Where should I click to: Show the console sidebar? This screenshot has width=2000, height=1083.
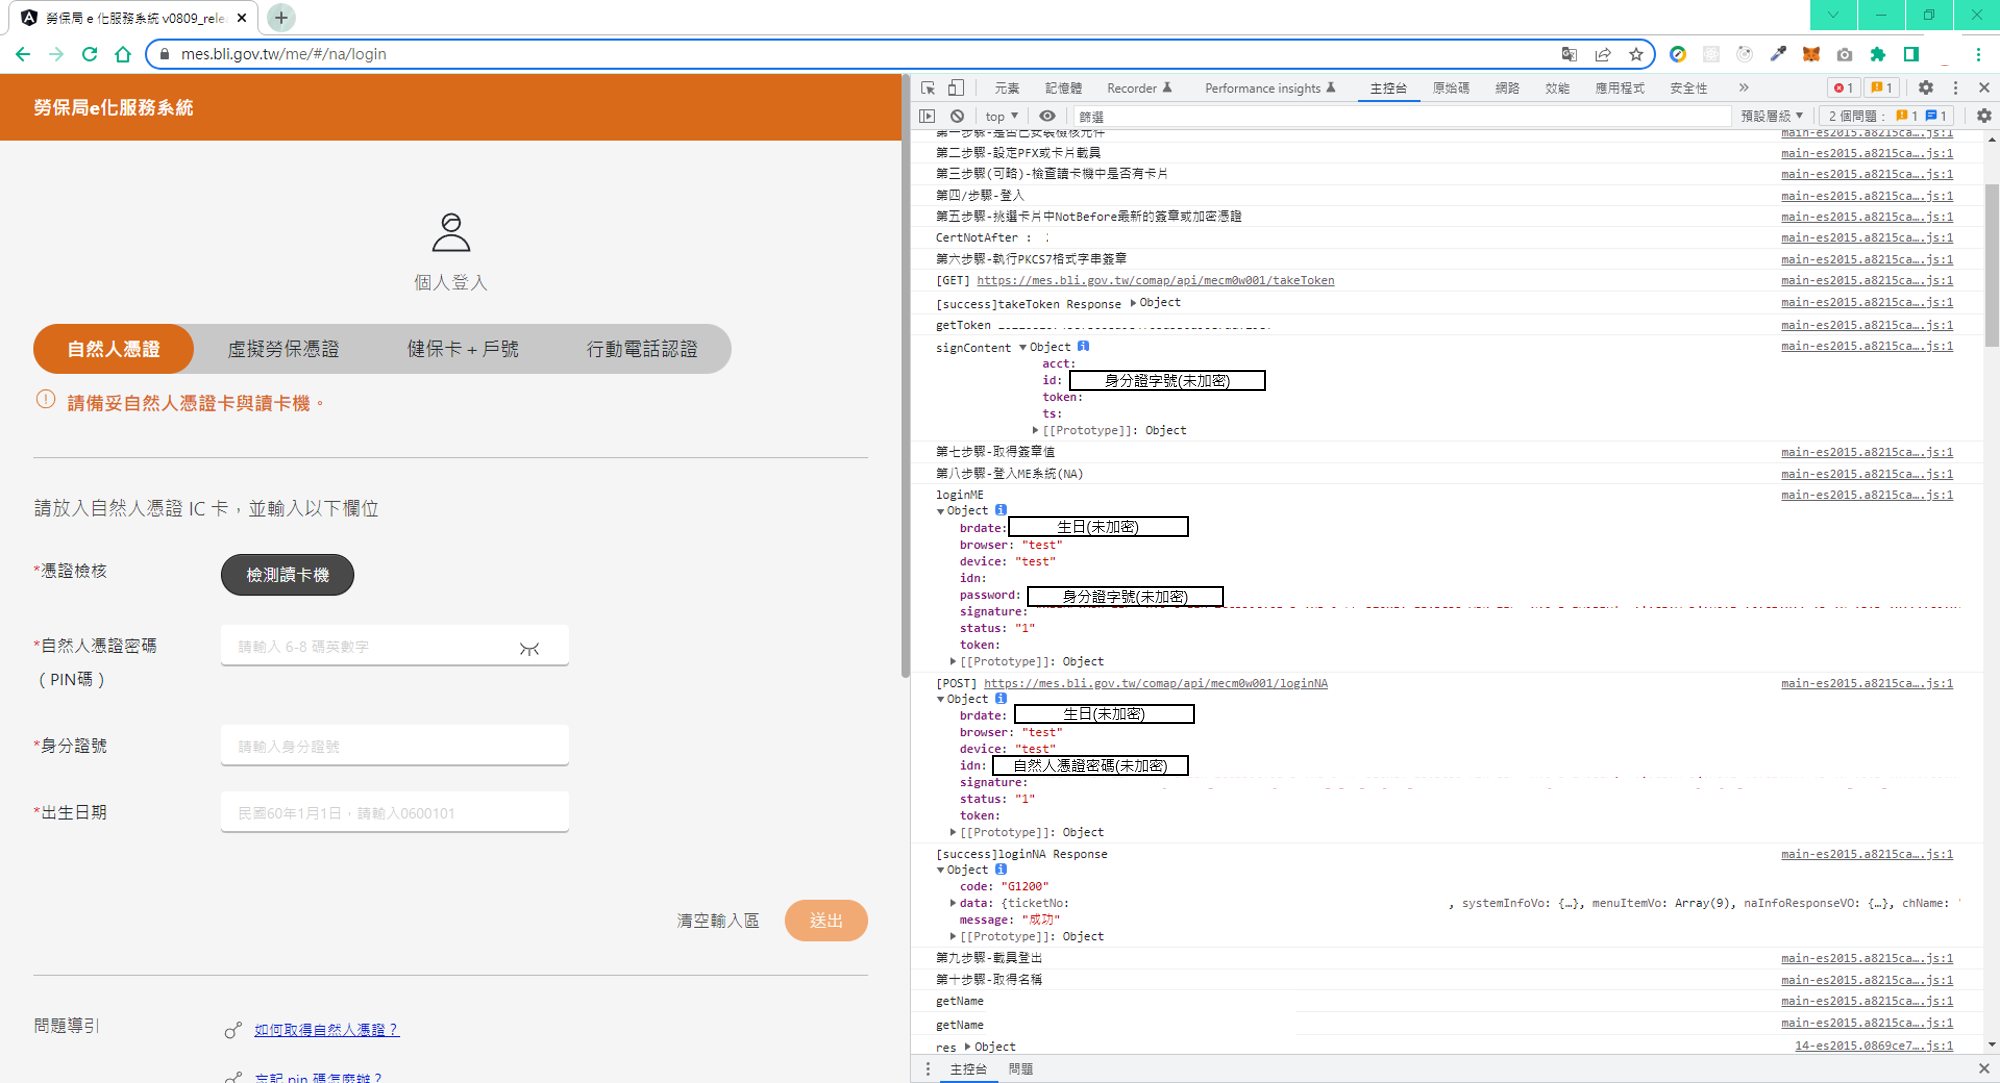pyautogui.click(x=928, y=116)
